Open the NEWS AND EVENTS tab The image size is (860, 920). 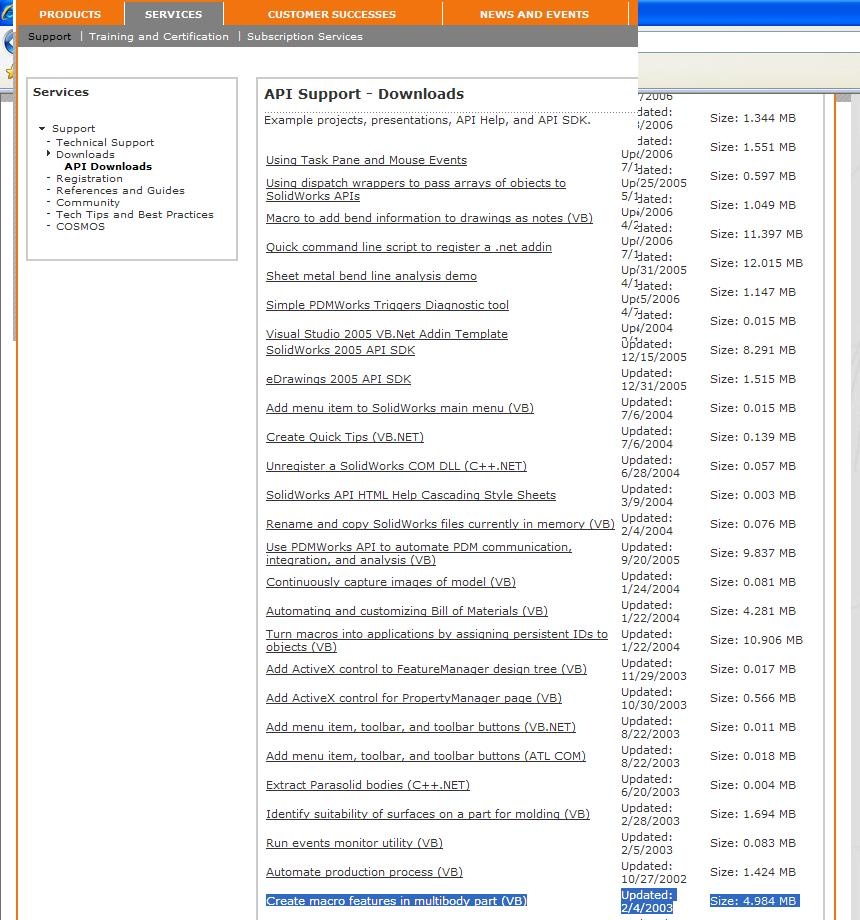click(534, 14)
